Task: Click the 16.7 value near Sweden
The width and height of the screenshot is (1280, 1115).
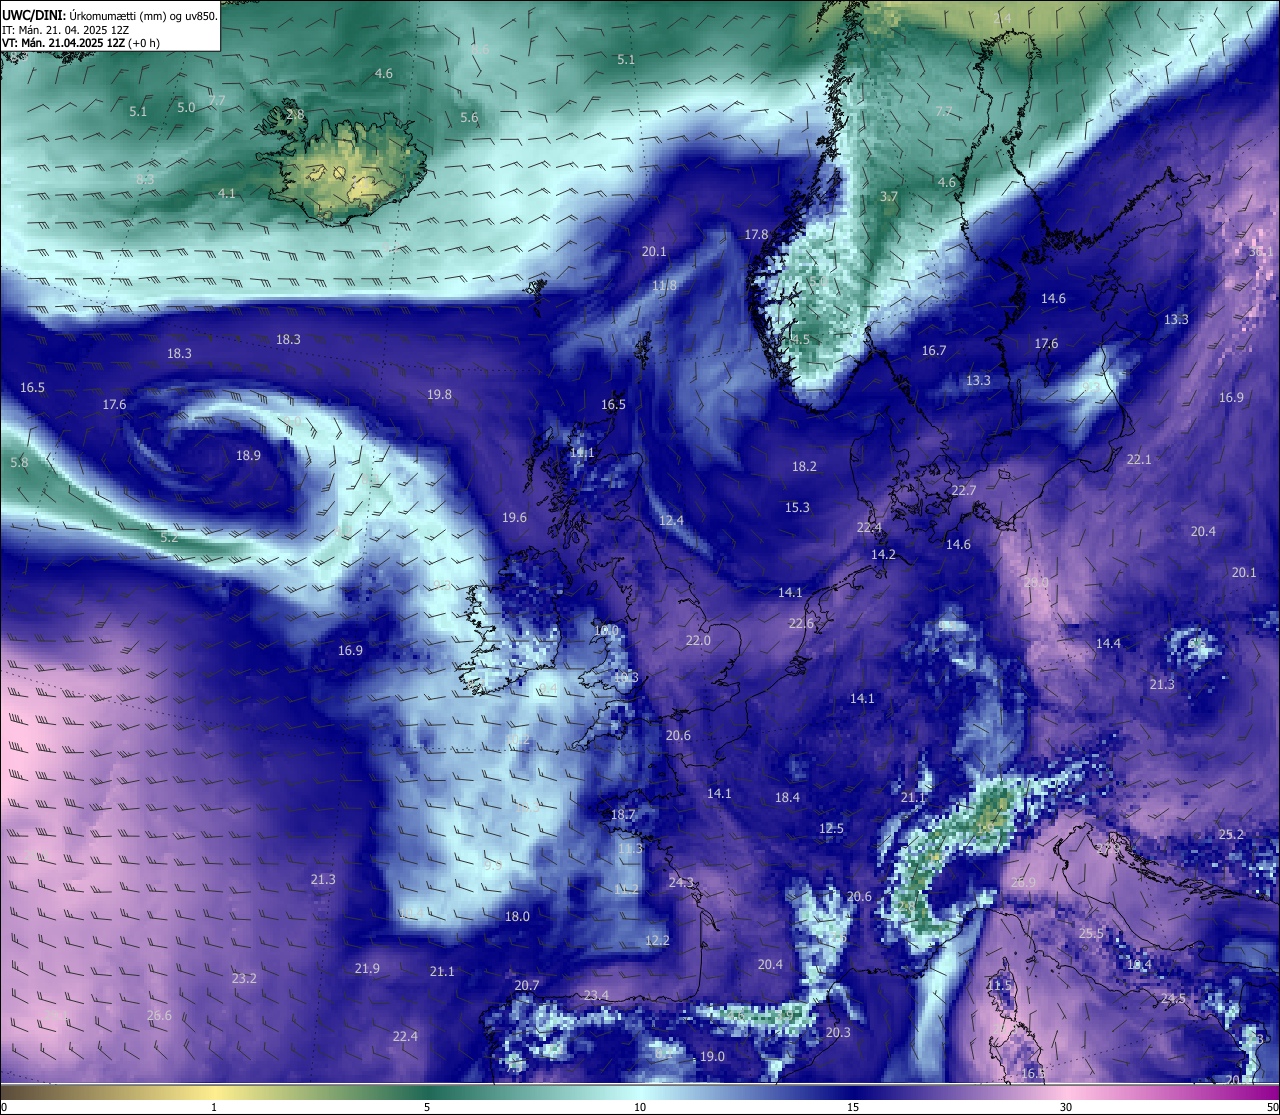Action: 934,351
